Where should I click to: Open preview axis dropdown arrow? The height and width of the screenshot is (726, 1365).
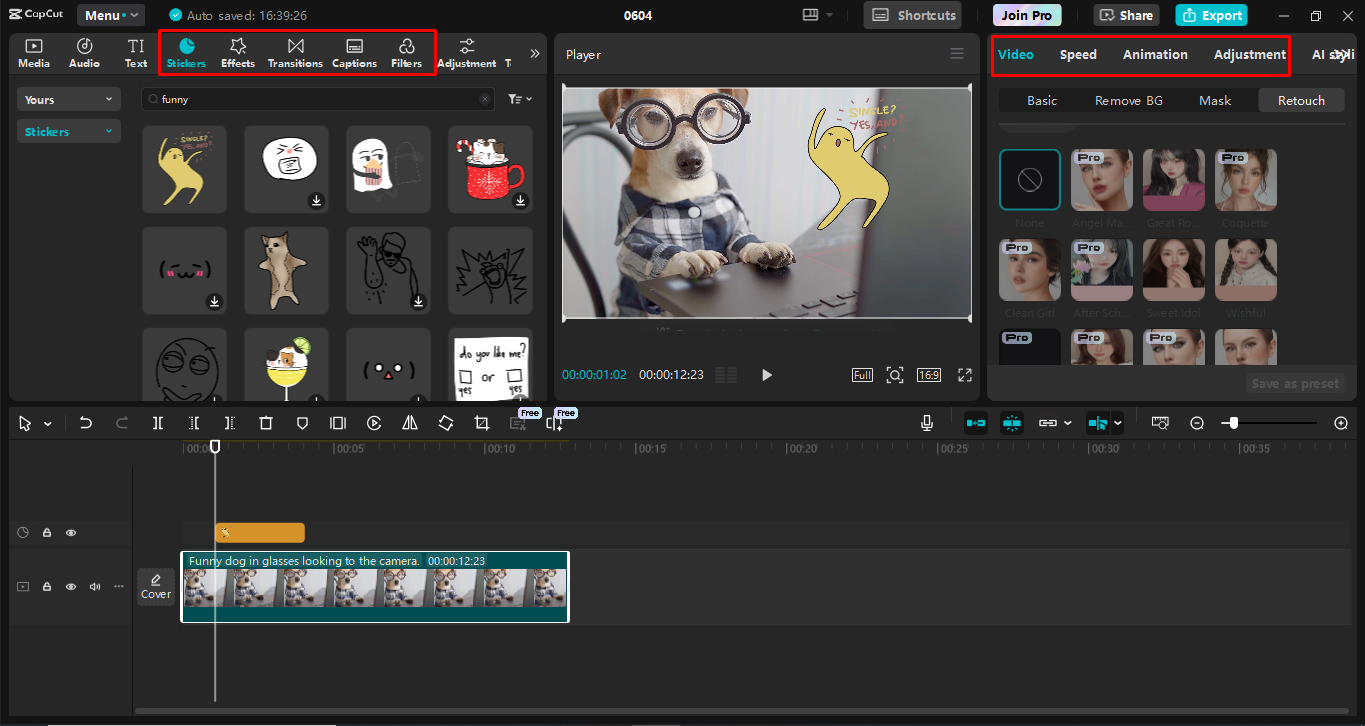pos(1118,423)
